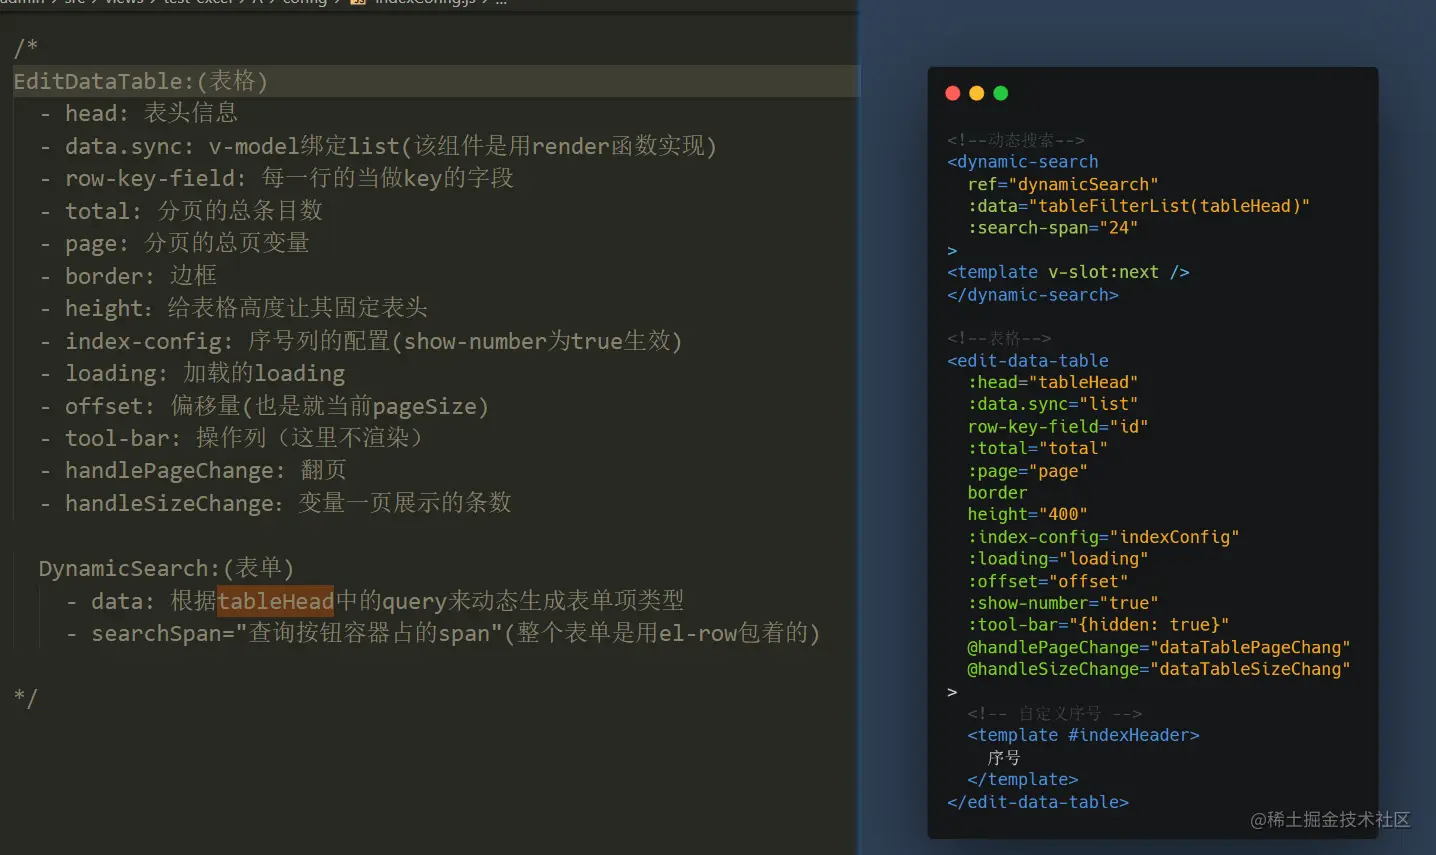The width and height of the screenshot is (1436, 855).
Task: Click the closing '*/' comment marker
Action: [26, 697]
